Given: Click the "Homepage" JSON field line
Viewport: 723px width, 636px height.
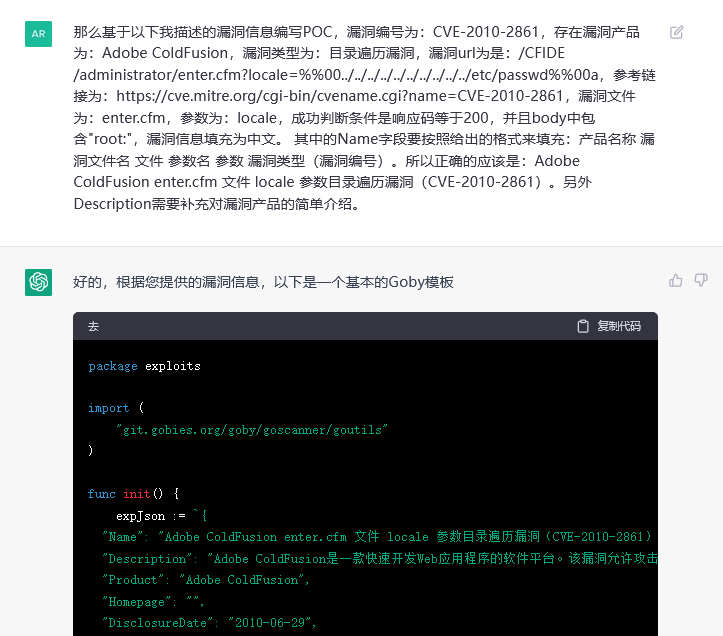Looking at the screenshot, I should 153,601.
